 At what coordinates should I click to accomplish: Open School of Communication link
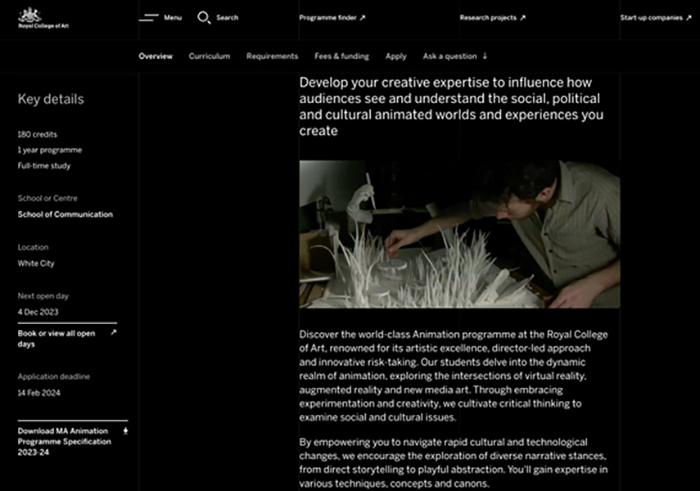(x=65, y=214)
